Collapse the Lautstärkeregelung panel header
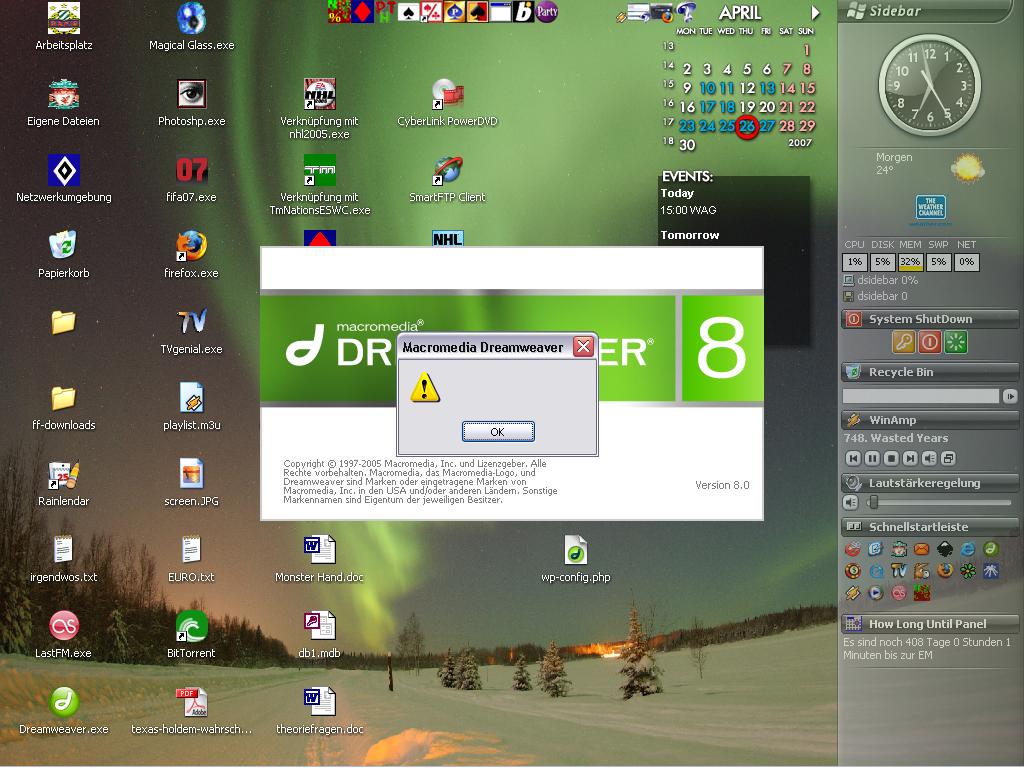This screenshot has height=768, width=1024. [930, 483]
